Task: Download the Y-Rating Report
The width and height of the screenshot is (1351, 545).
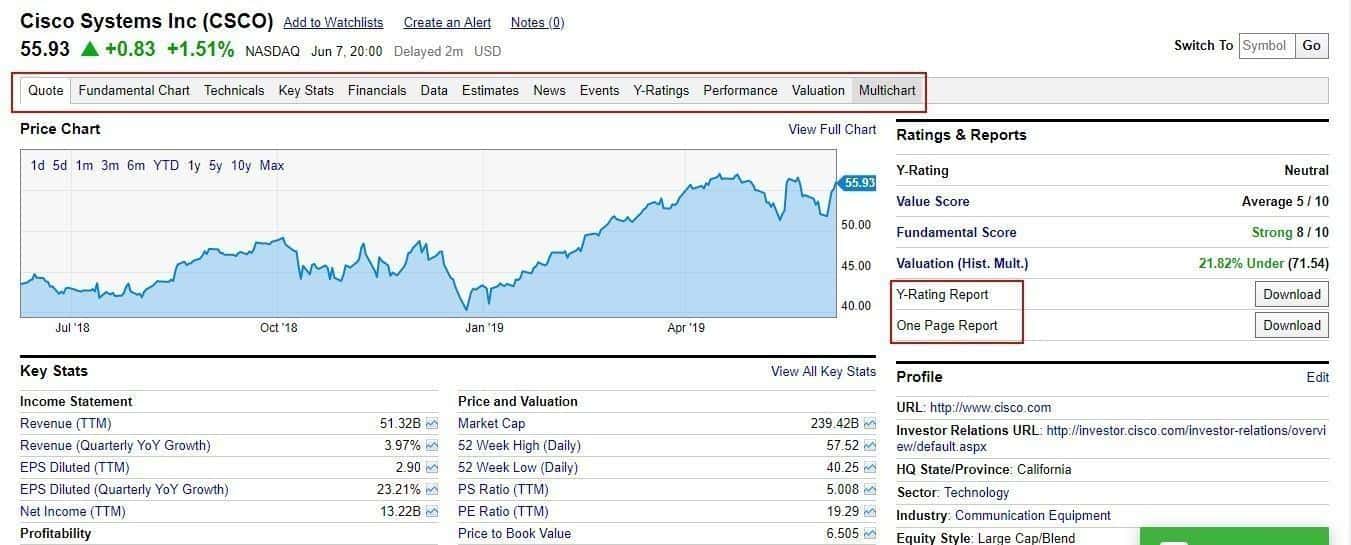Action: [1291, 294]
